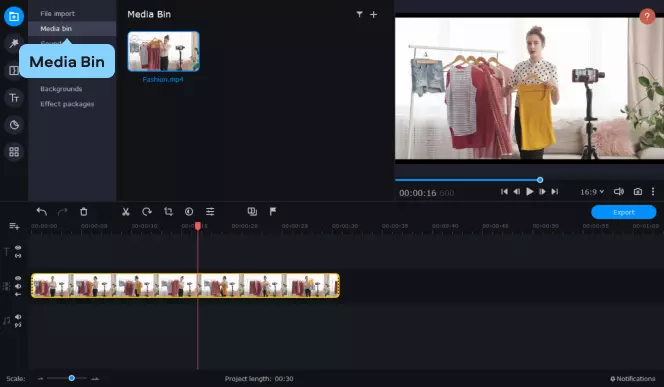Open the Import tab icon in sidebar

(x=14, y=17)
